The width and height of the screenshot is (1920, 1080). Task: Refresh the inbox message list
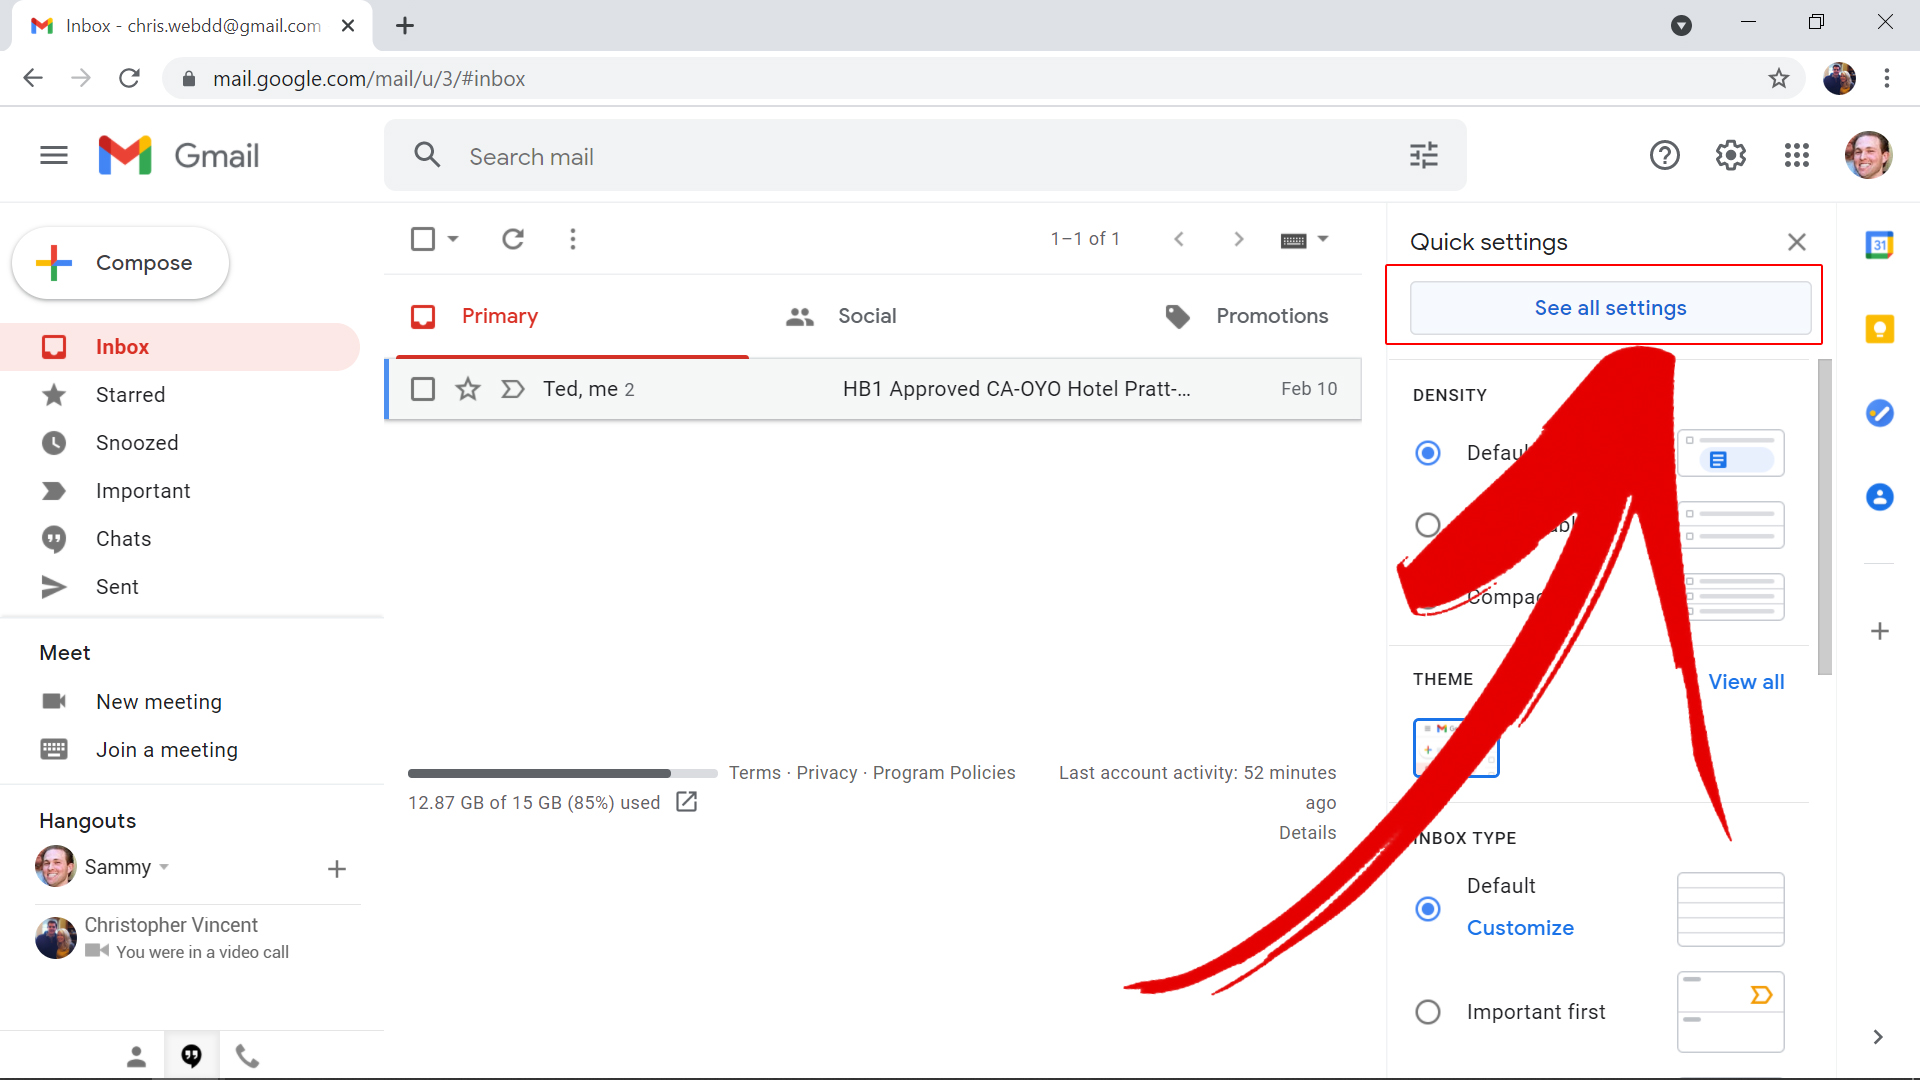[x=513, y=239]
